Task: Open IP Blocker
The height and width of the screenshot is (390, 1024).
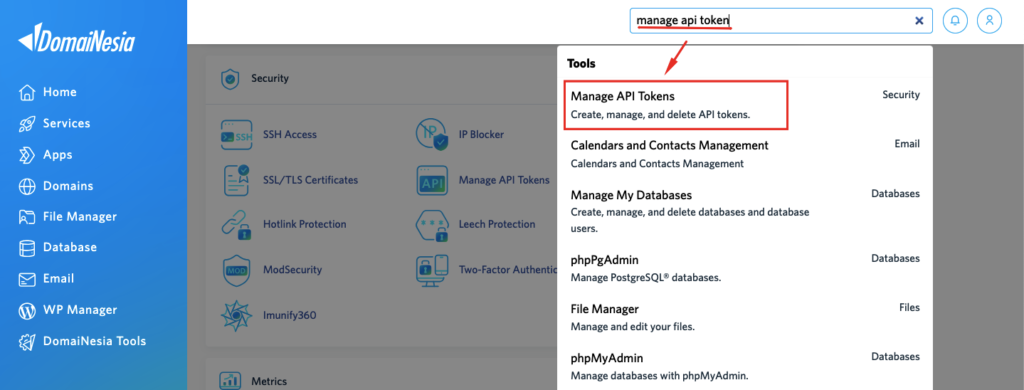Action: click(481, 135)
